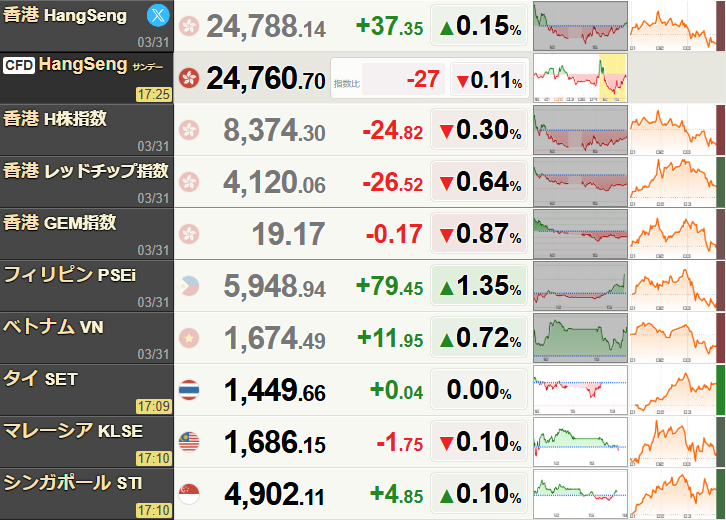Click Hong Kong flag in GEM指数 row
The height and width of the screenshot is (520, 726).
(189, 234)
